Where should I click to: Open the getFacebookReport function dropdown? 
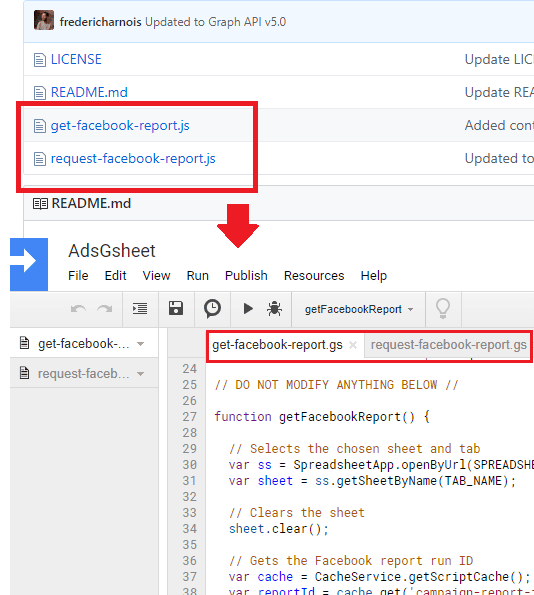point(358,309)
